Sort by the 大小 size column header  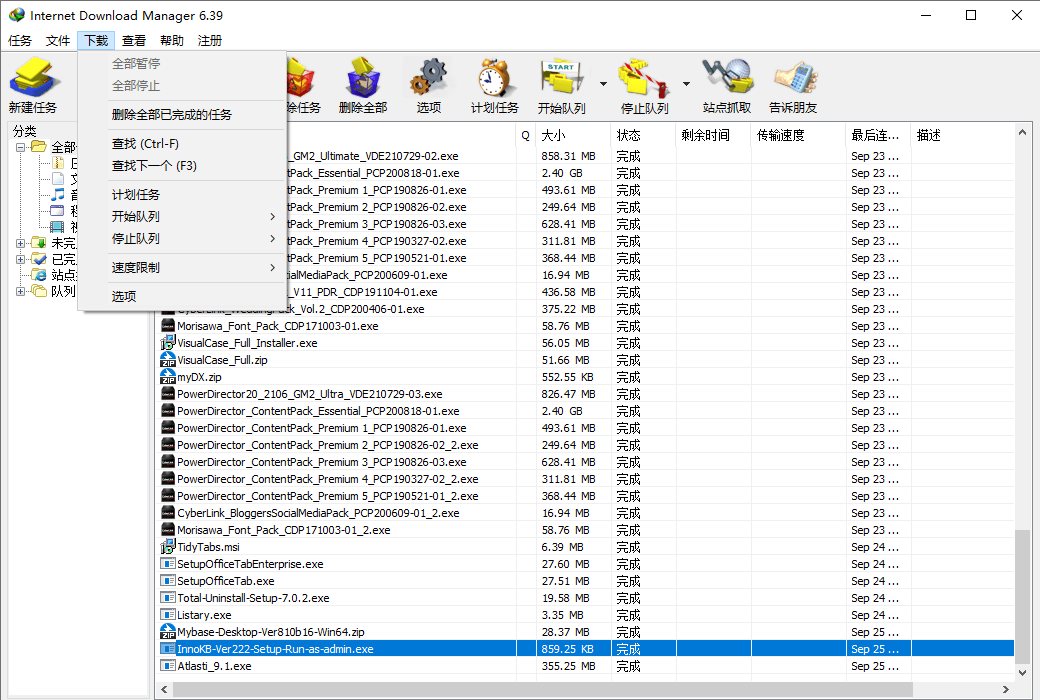tap(572, 135)
